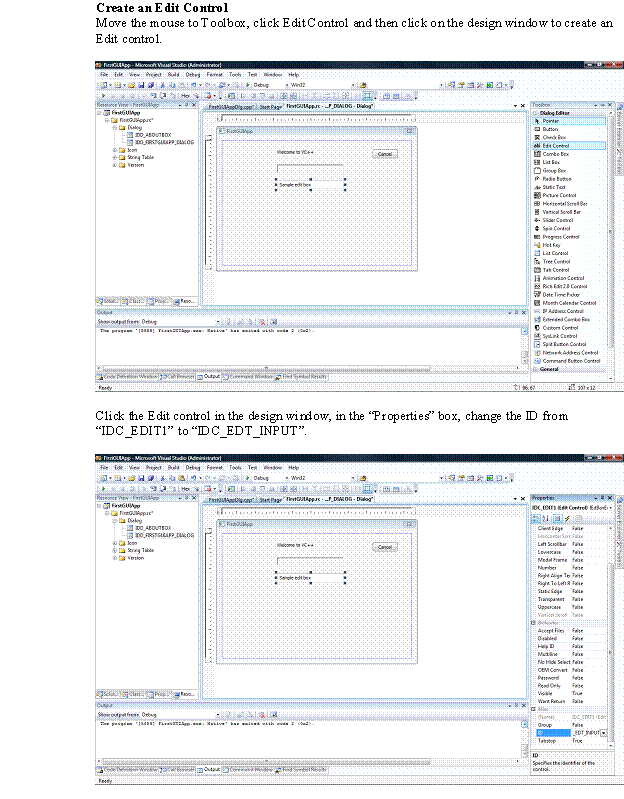Collapse the Behavior group in Properties panel
The image size is (624, 799).
point(534,623)
